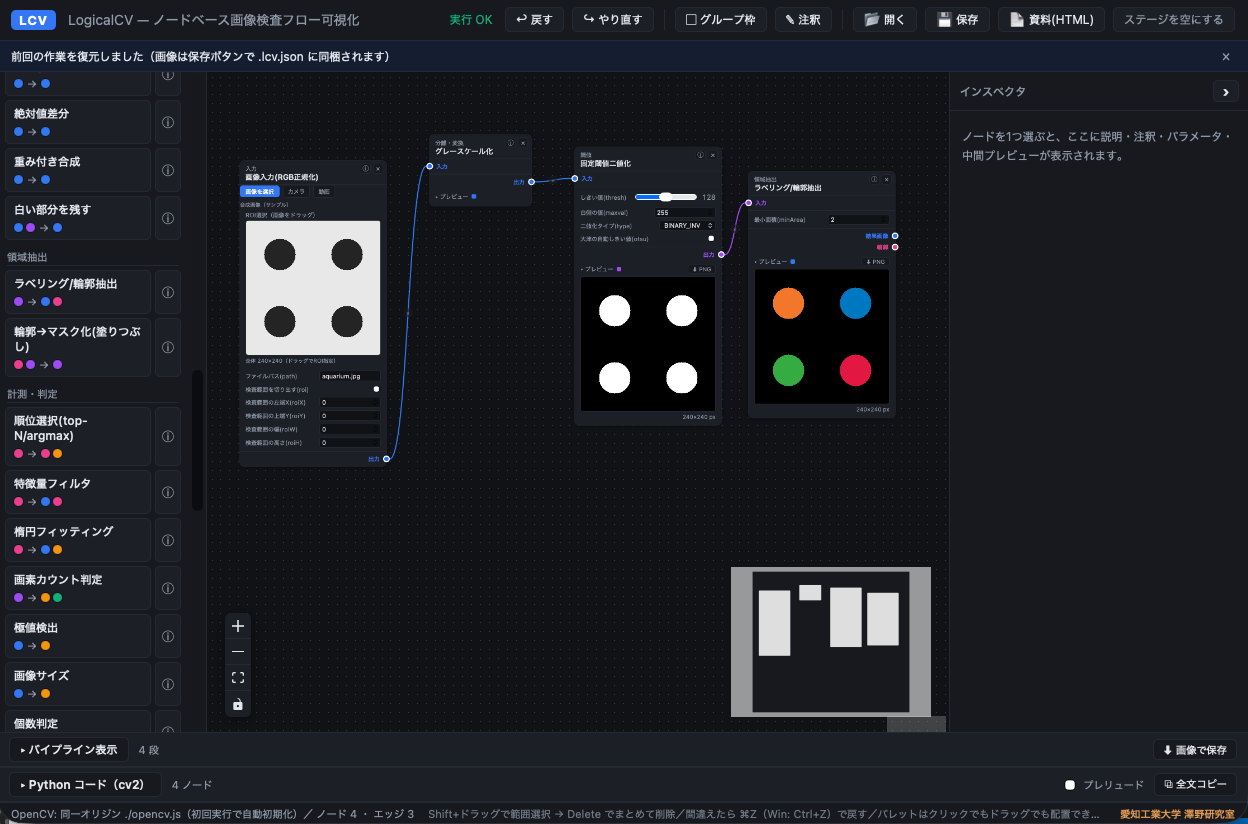The image size is (1248, 824).
Task: Click the 個数判定 palette item
Action: pos(78,722)
